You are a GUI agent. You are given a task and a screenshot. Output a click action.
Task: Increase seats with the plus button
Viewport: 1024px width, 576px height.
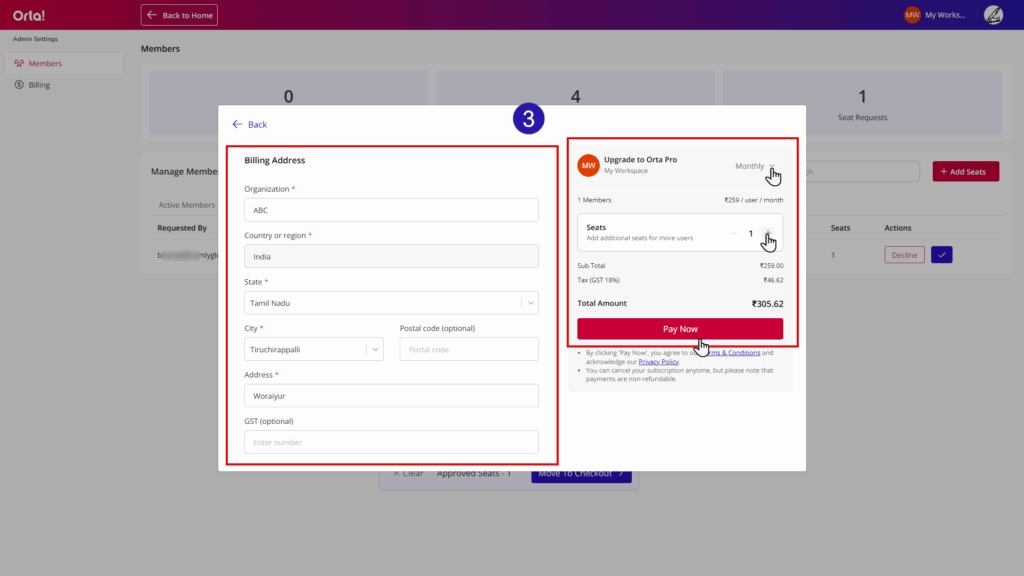[767, 233]
